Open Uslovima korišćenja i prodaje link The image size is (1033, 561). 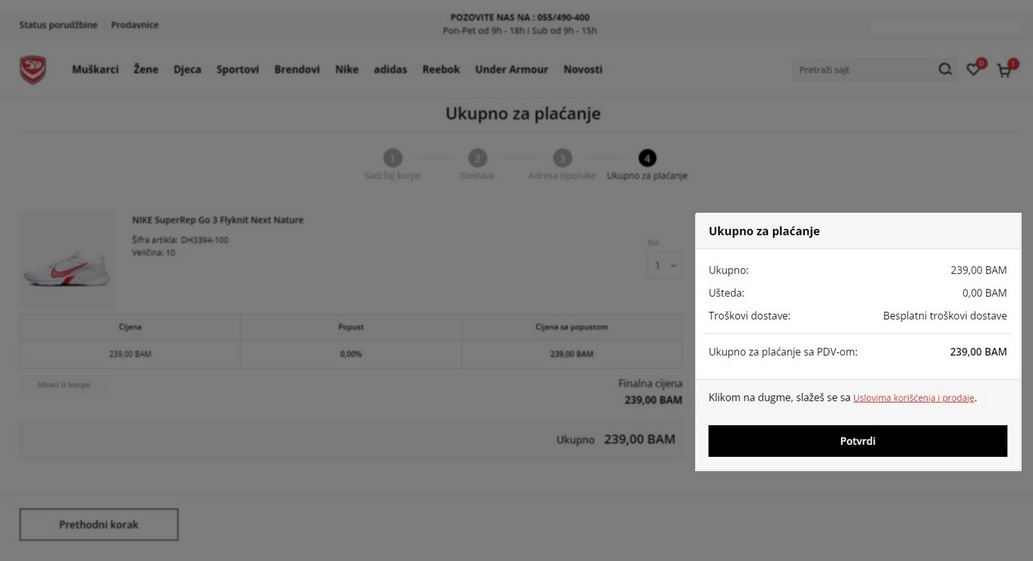click(913, 398)
